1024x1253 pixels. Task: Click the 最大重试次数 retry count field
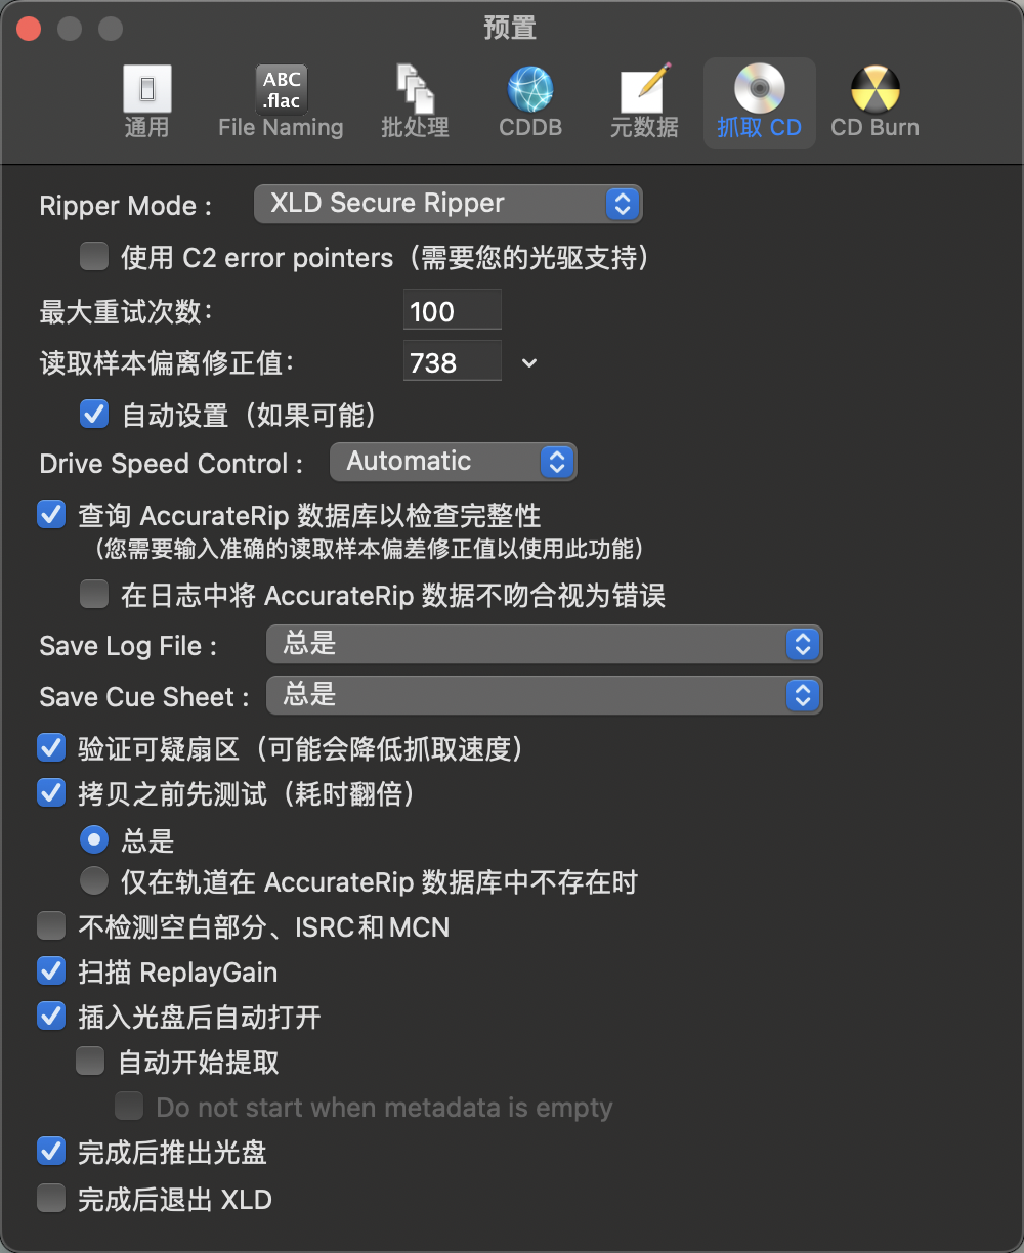coord(452,310)
